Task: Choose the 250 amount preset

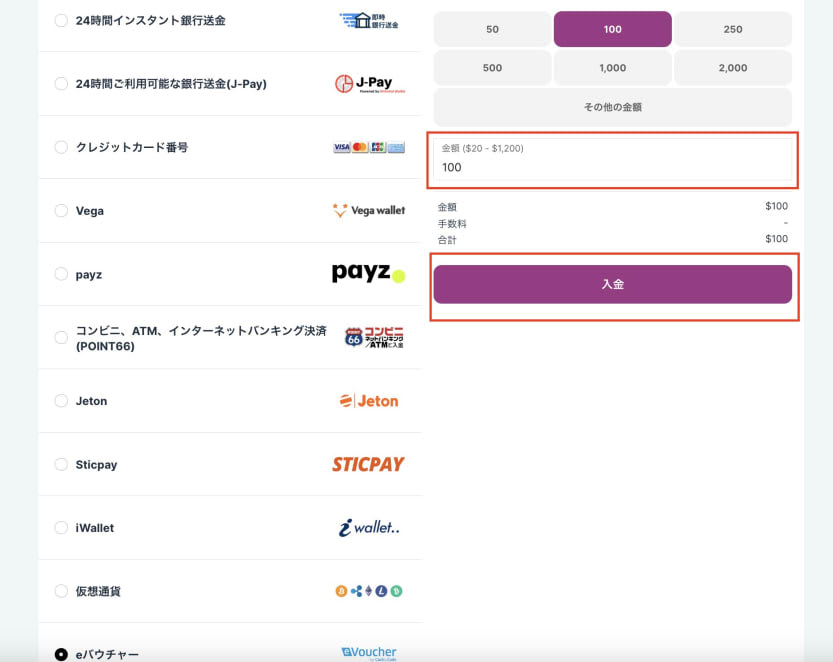Action: [x=733, y=29]
